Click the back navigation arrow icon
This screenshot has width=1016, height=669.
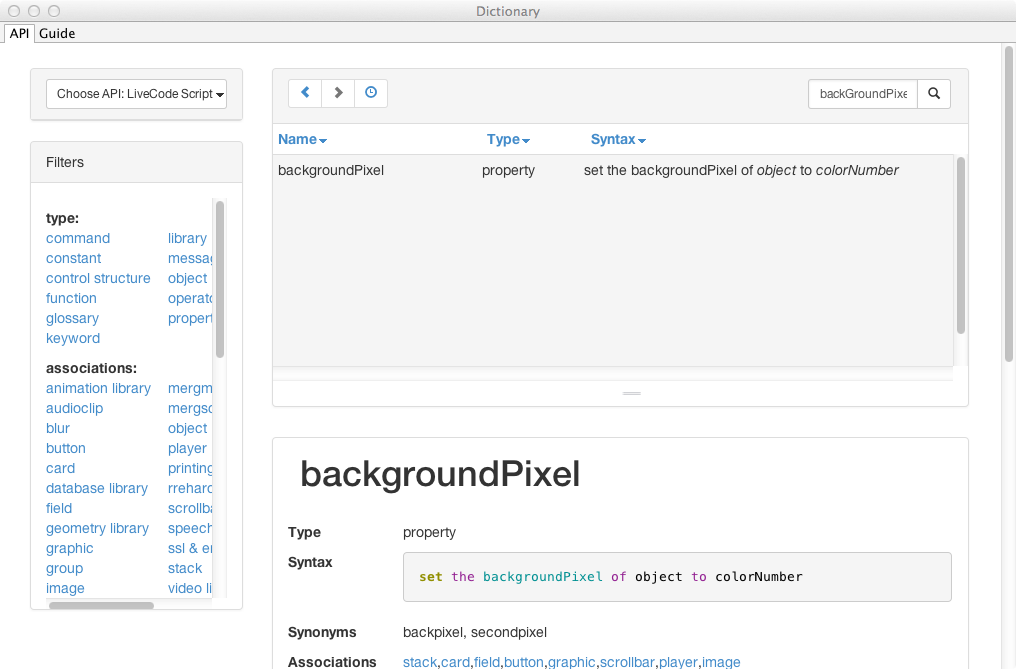(305, 93)
